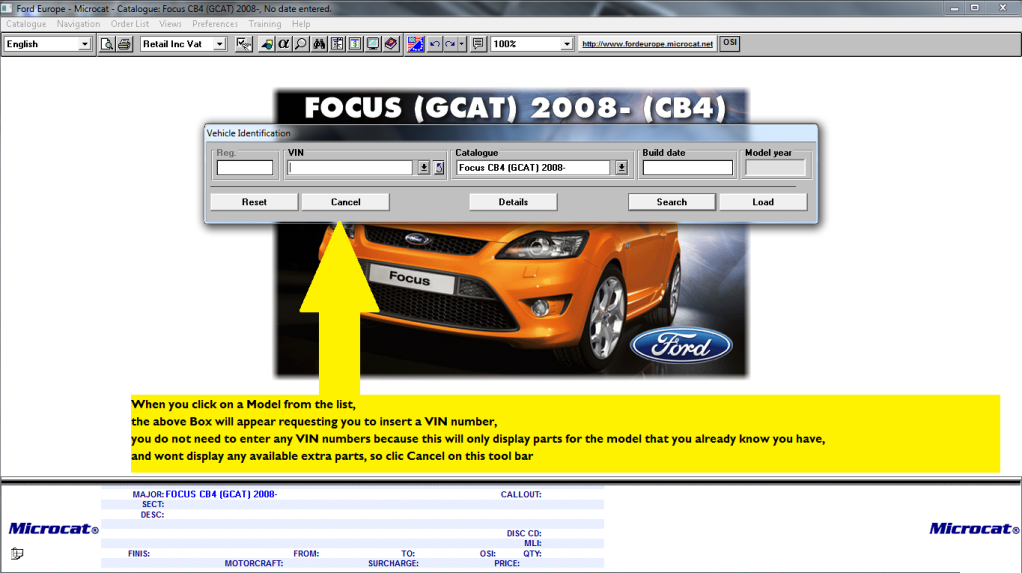Viewport: 1022px width, 573px height.
Task: Open the Views menu
Action: pos(170,23)
